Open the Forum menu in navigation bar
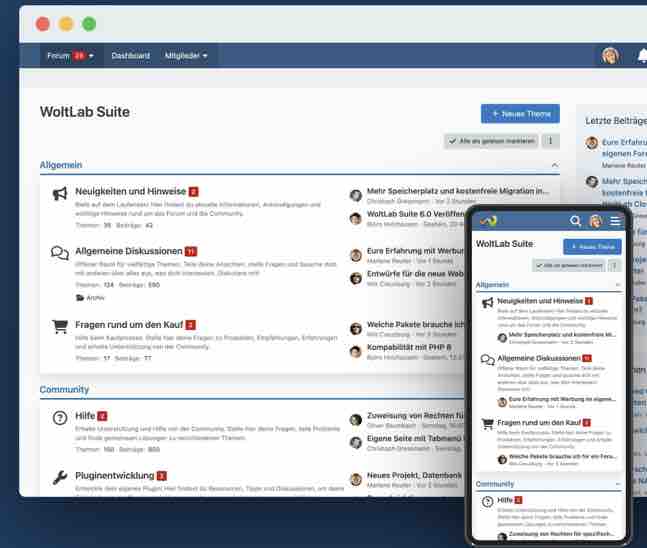 (70, 56)
